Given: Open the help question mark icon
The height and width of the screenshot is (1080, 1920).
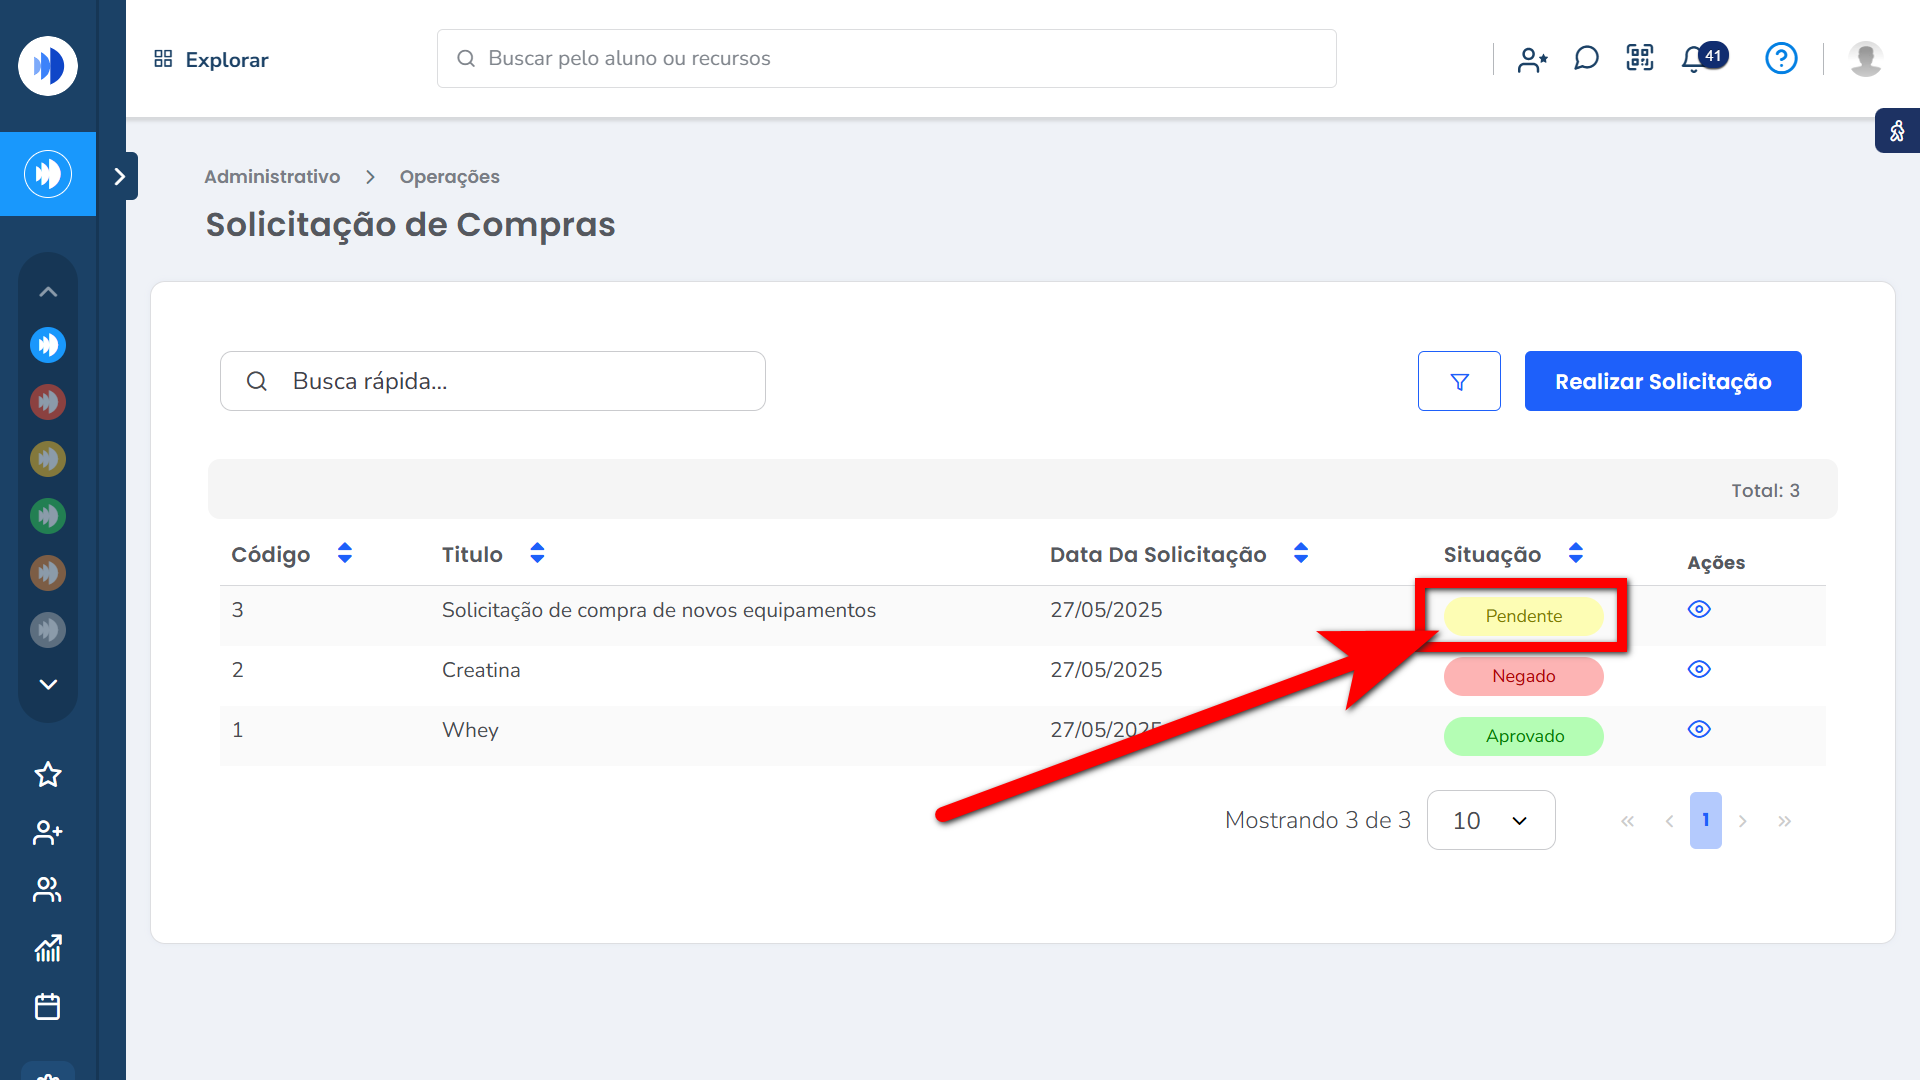Looking at the screenshot, I should 1781,59.
